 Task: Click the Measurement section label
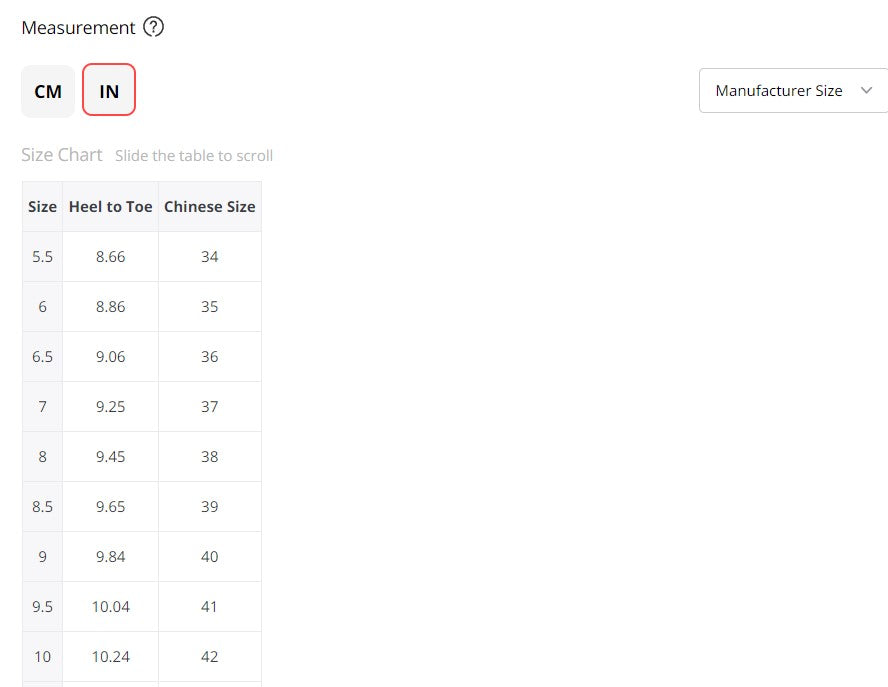(x=78, y=28)
